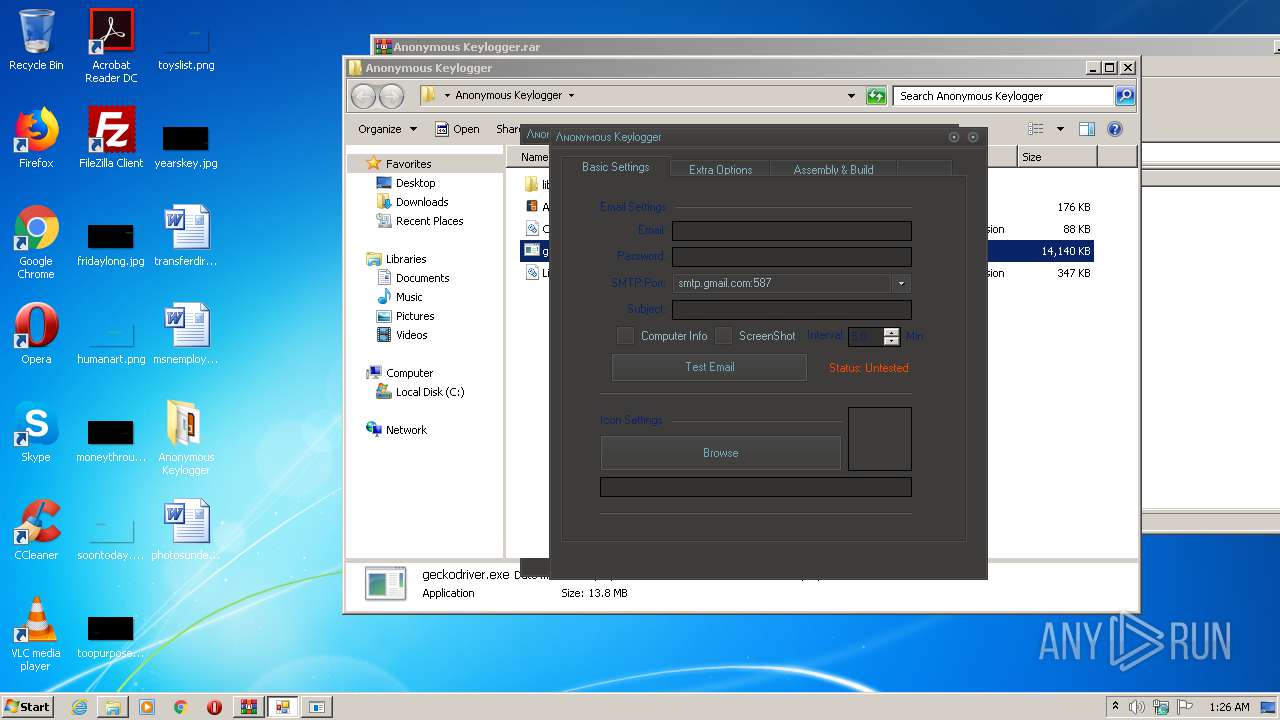This screenshot has height=720, width=1280.
Task: Select toyslist.png on the desktop
Action: pos(186,46)
